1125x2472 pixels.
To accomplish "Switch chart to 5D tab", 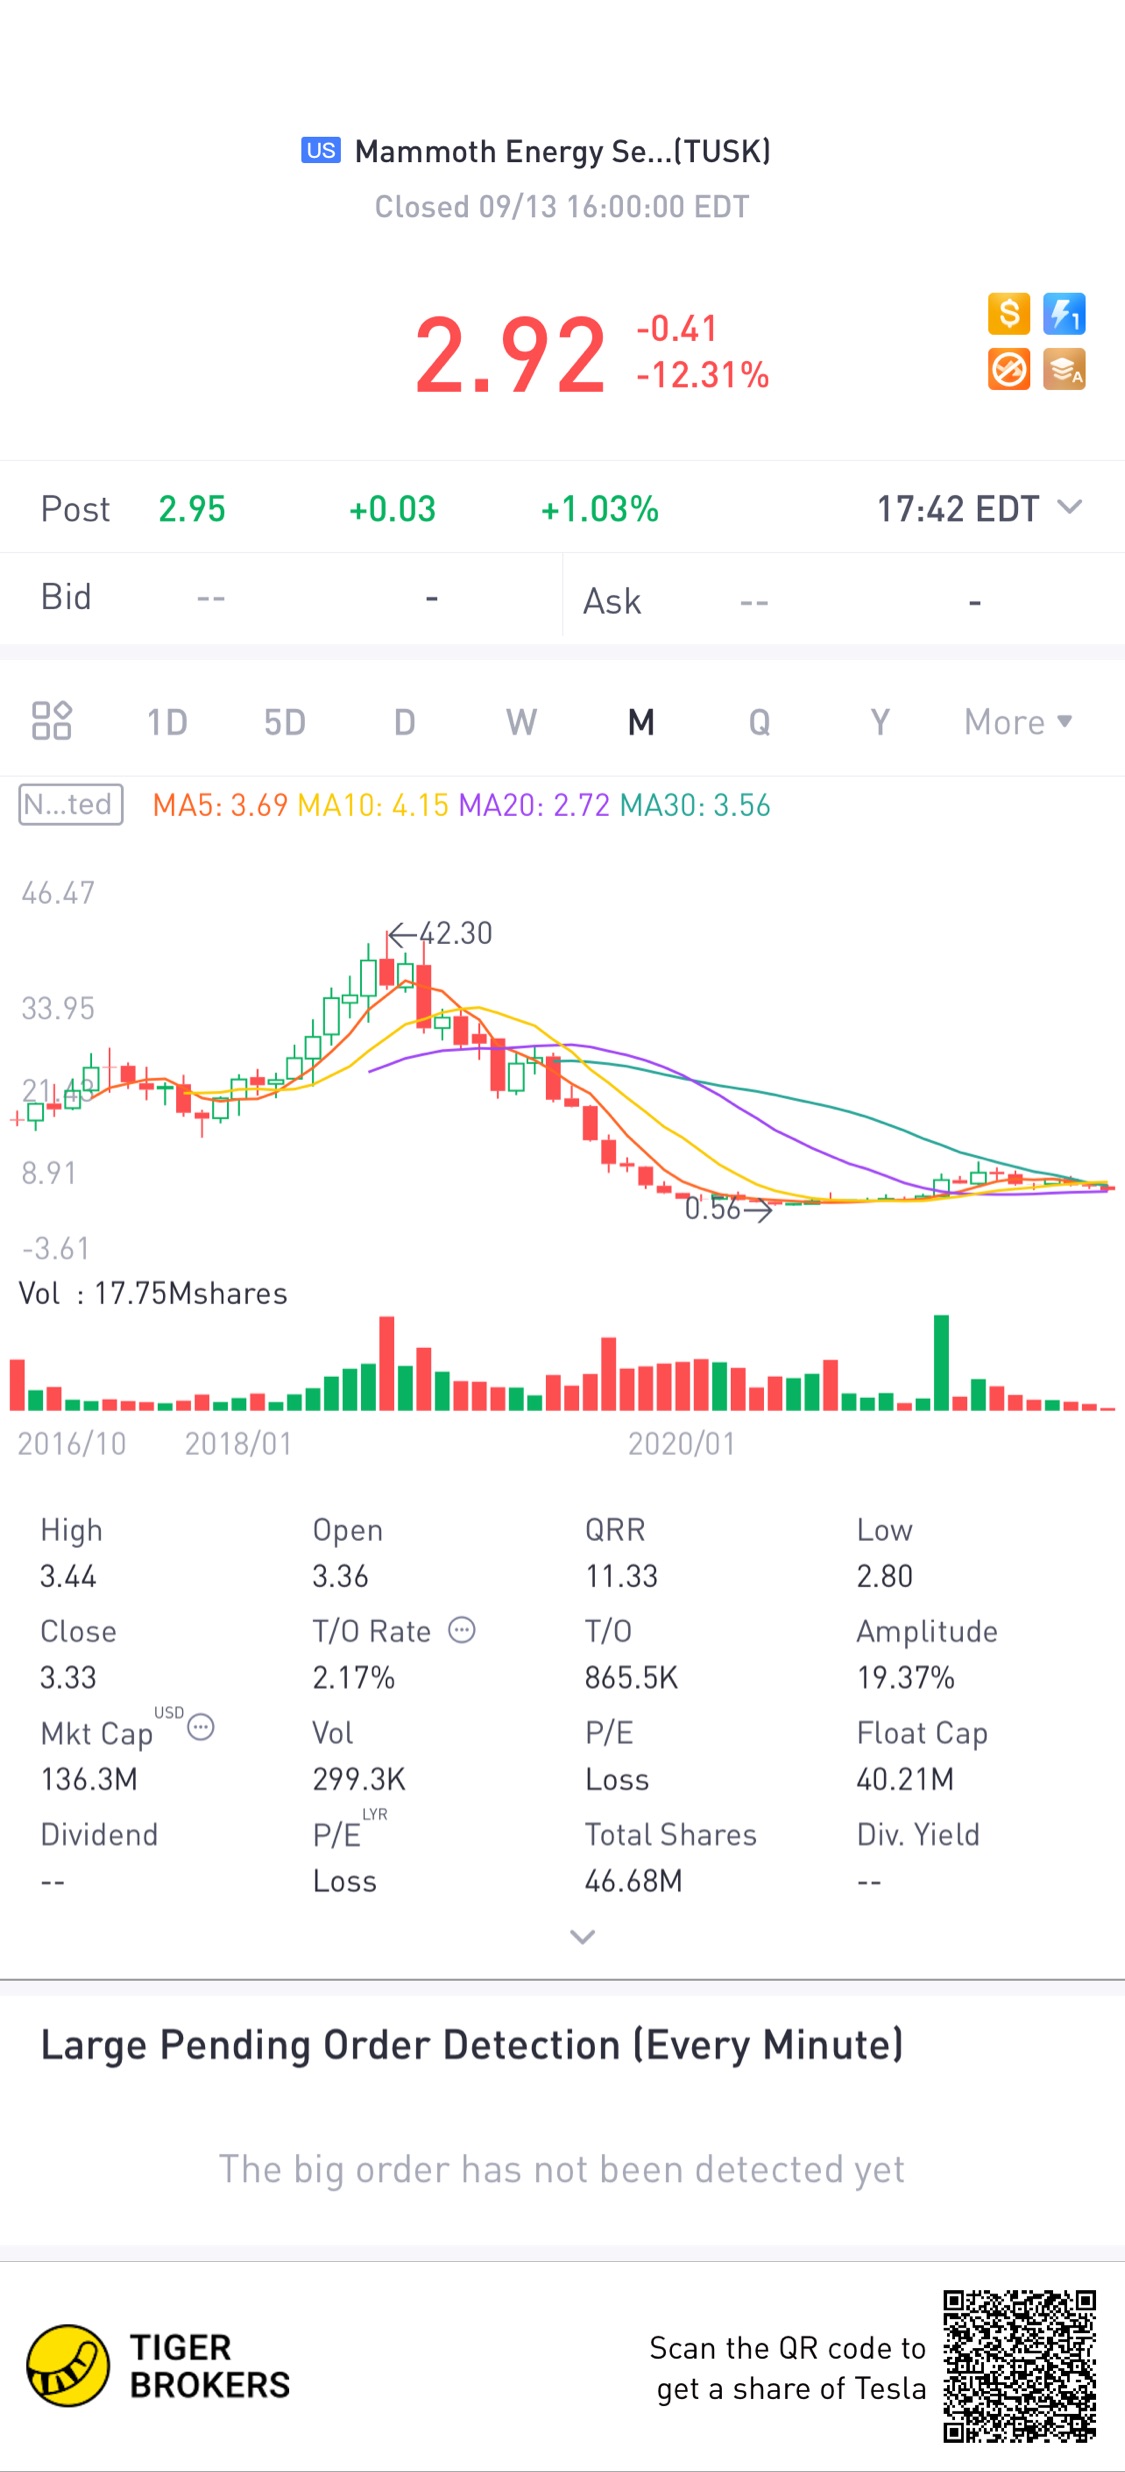I will (x=284, y=722).
